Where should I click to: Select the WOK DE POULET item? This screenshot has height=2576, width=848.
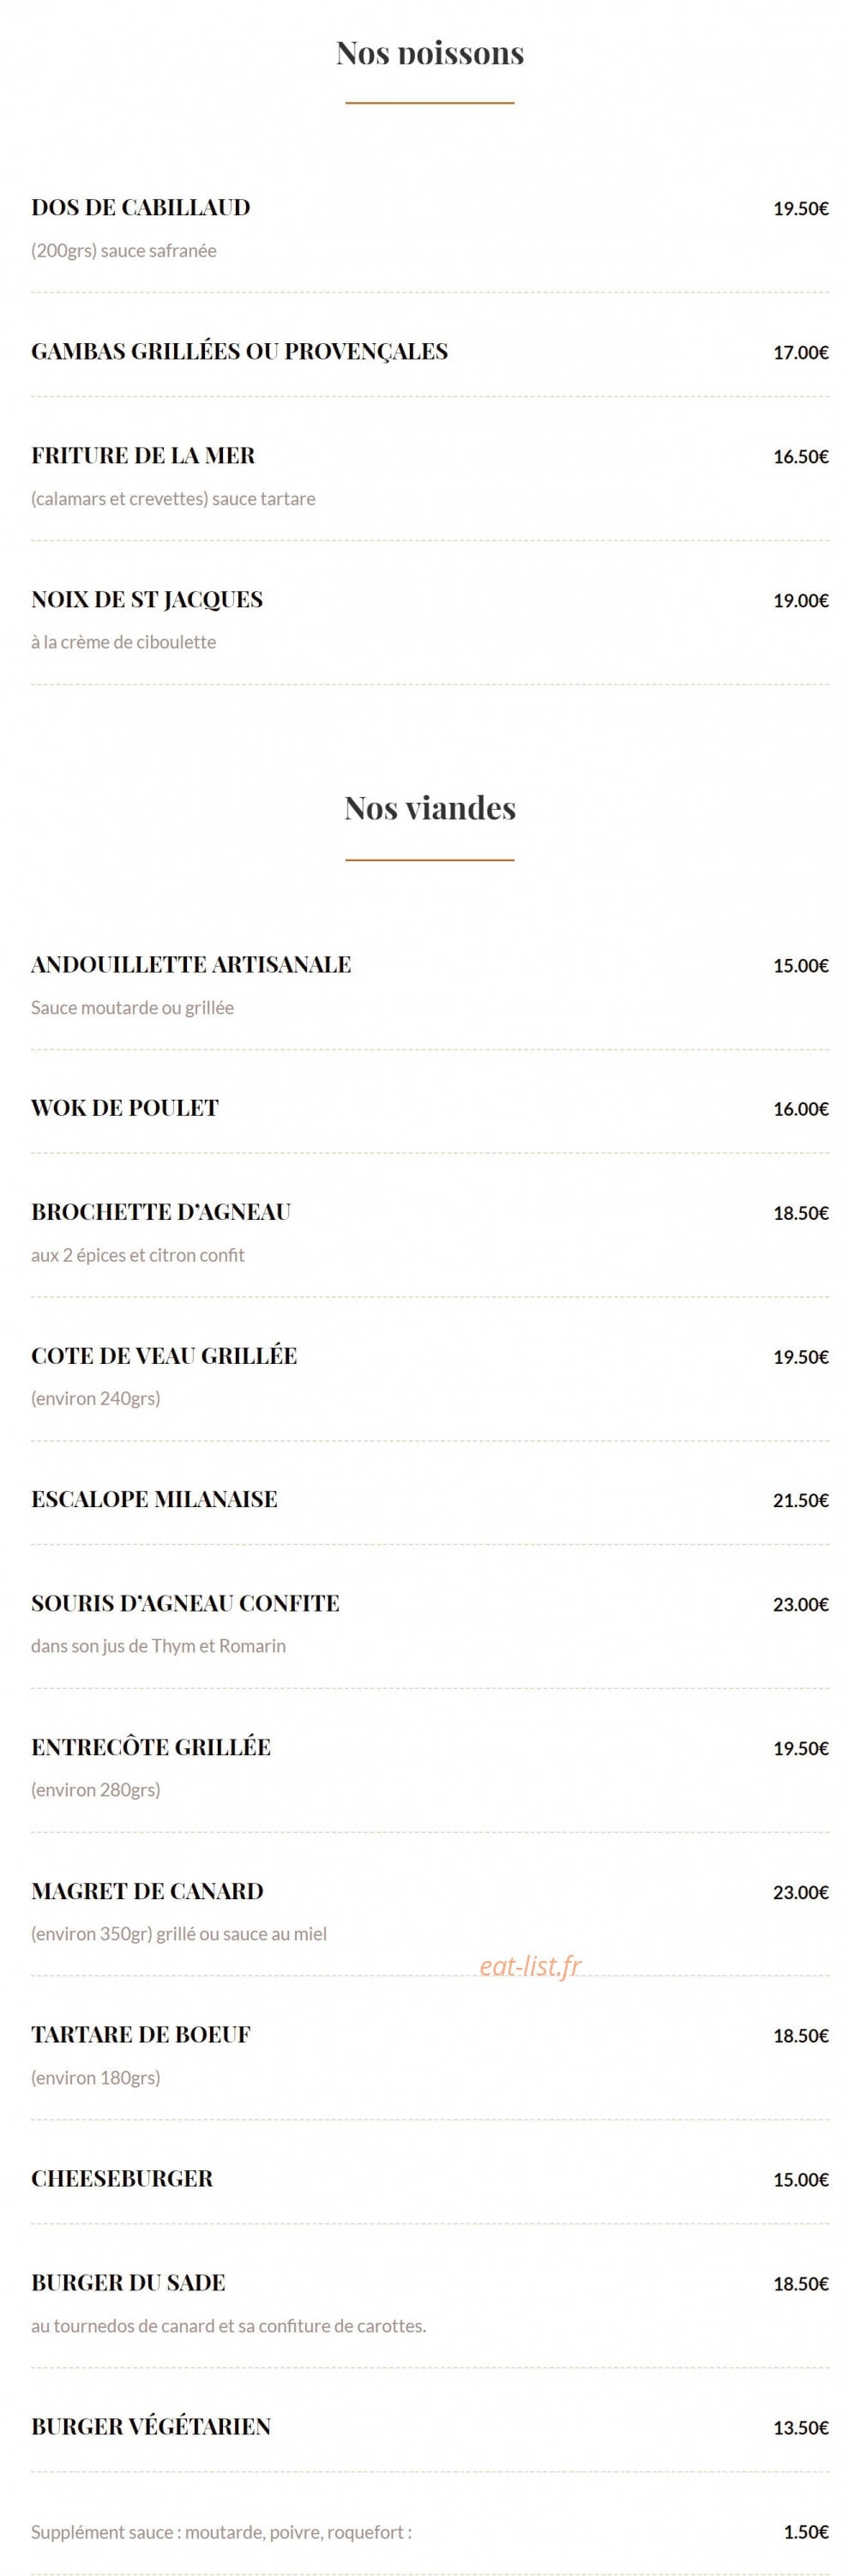[x=125, y=1107]
